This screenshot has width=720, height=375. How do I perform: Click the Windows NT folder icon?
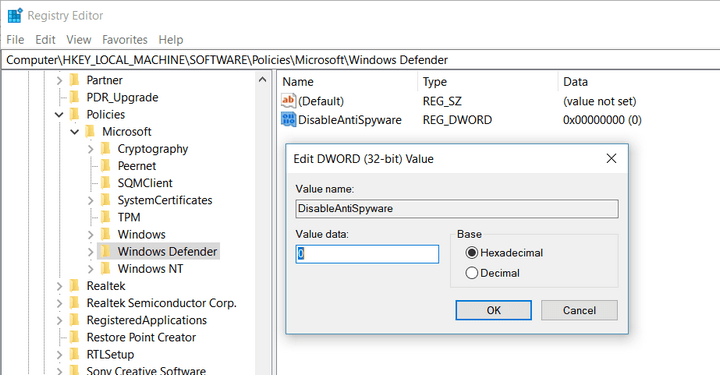click(x=106, y=269)
